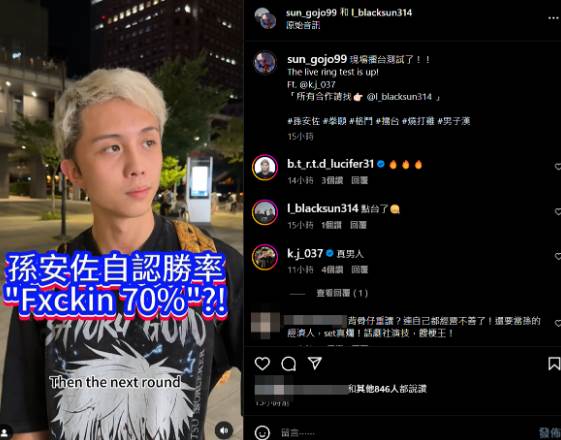Image resolution: width=561 pixels, height=440 pixels.
Task: Like the post with the heart icon
Action: click(262, 364)
